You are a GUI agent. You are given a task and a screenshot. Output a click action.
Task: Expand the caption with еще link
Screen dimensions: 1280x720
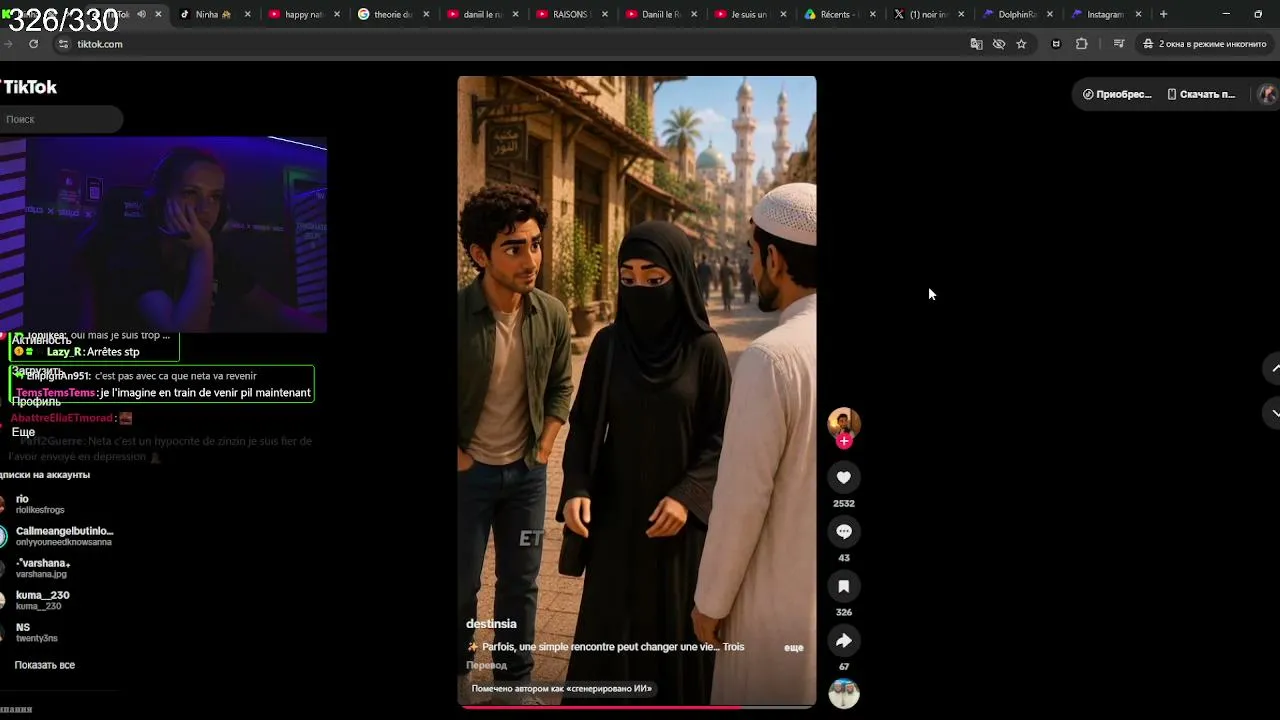(793, 647)
